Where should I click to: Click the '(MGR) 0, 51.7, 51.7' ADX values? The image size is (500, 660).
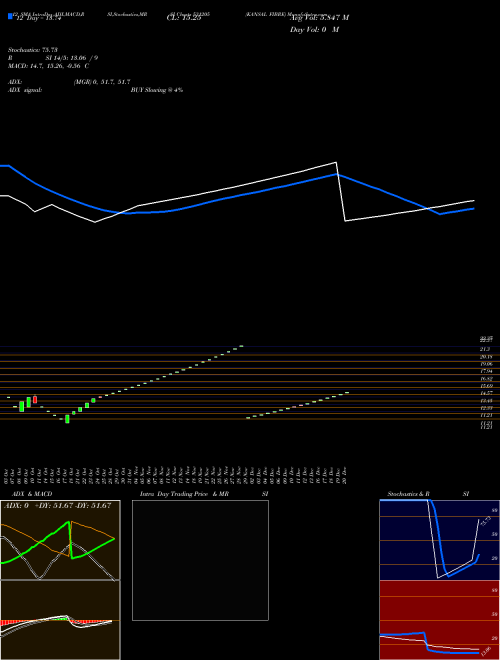pos(101,82)
